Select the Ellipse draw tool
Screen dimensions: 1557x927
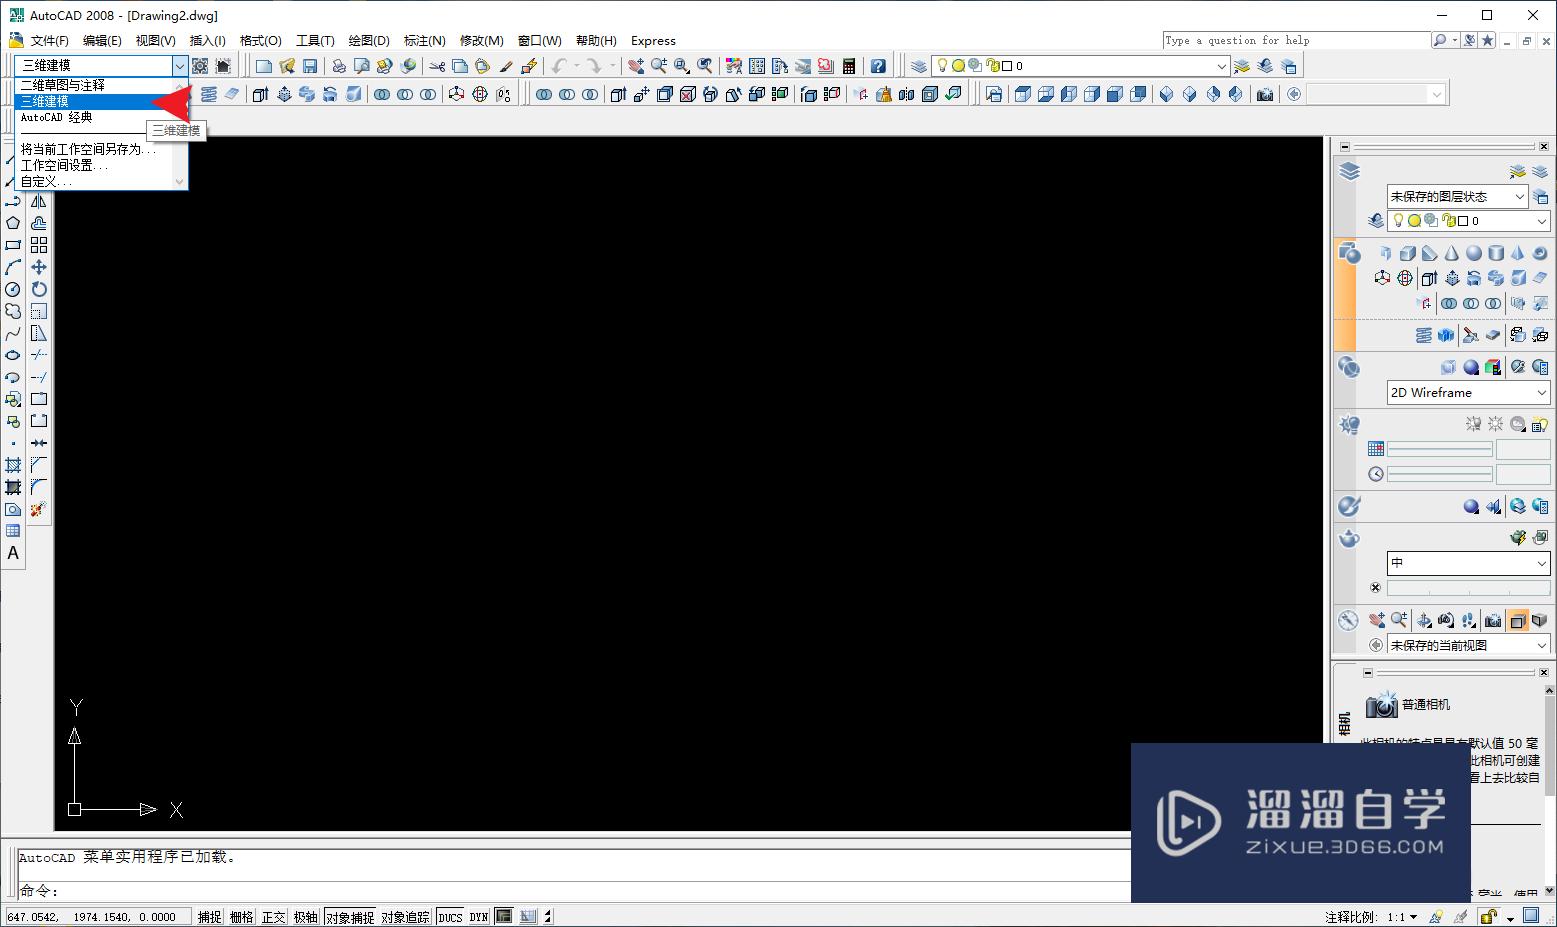tap(13, 355)
